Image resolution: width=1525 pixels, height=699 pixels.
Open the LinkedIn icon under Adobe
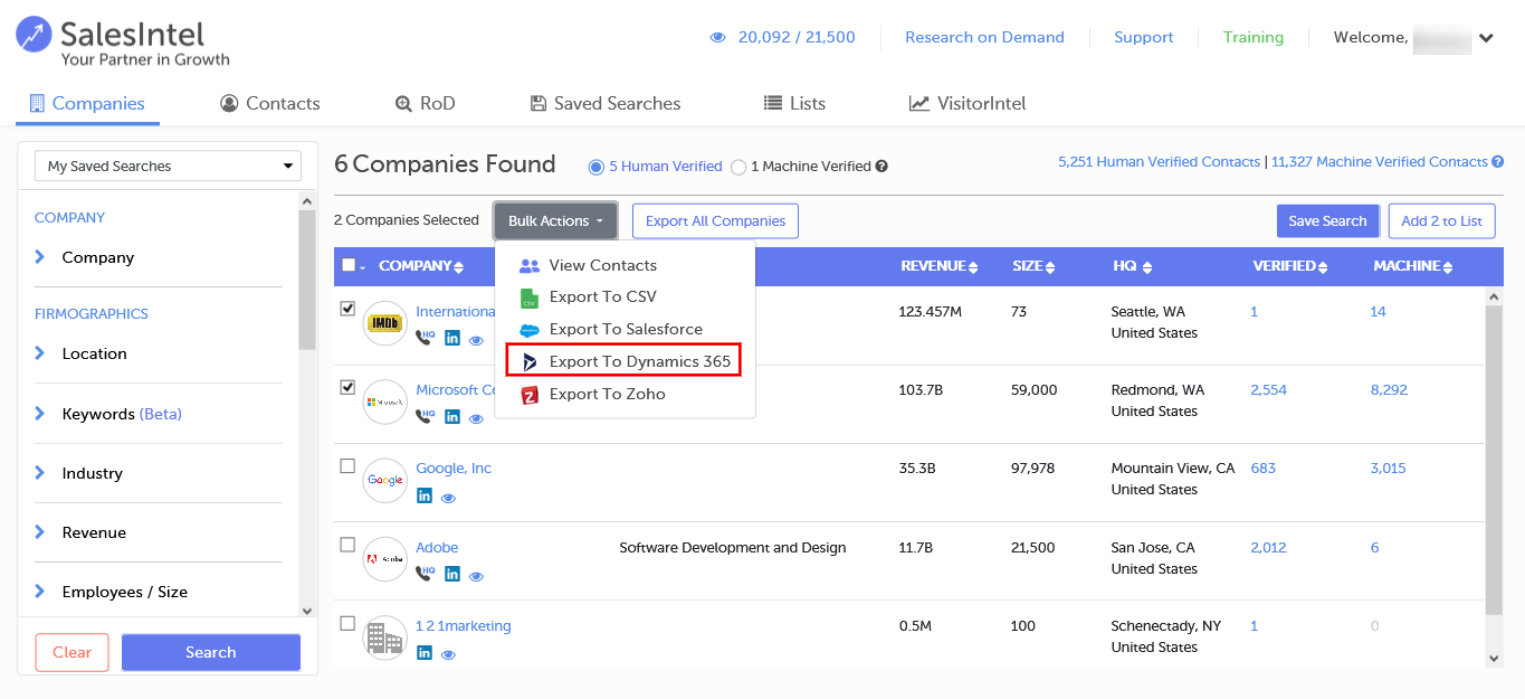(452, 574)
